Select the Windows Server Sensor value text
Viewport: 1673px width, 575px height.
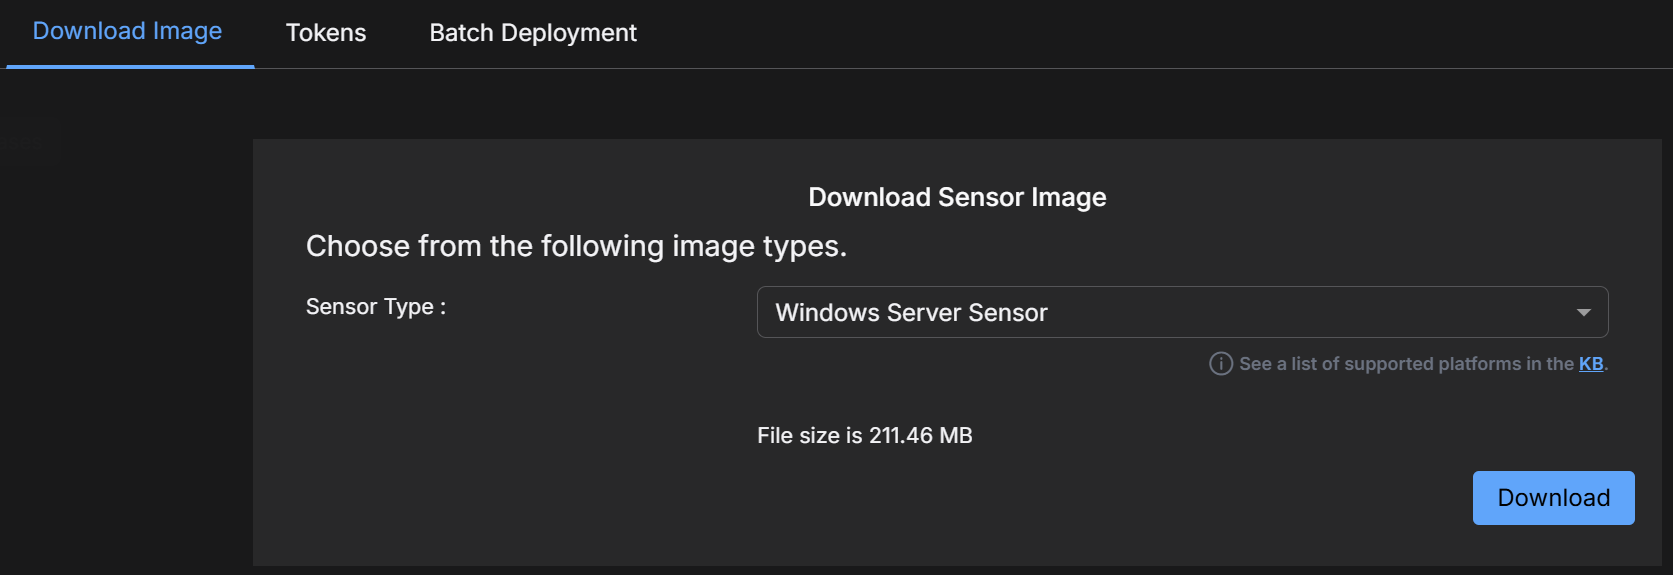pyautogui.click(x=911, y=313)
